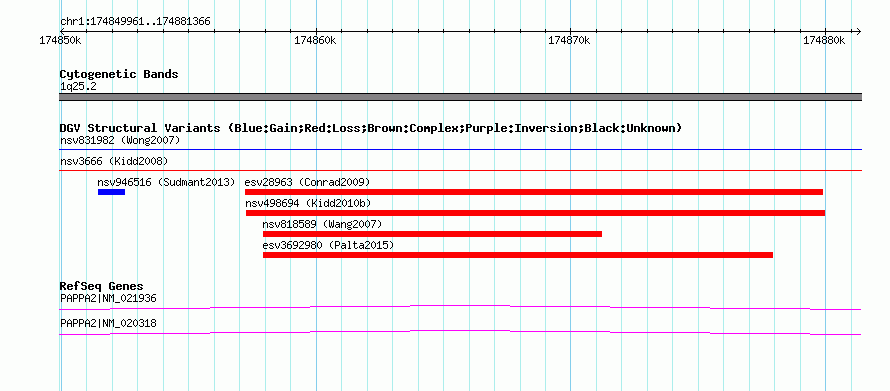
Task: Click the red nsv498694 variant bar
Action: click(535, 213)
